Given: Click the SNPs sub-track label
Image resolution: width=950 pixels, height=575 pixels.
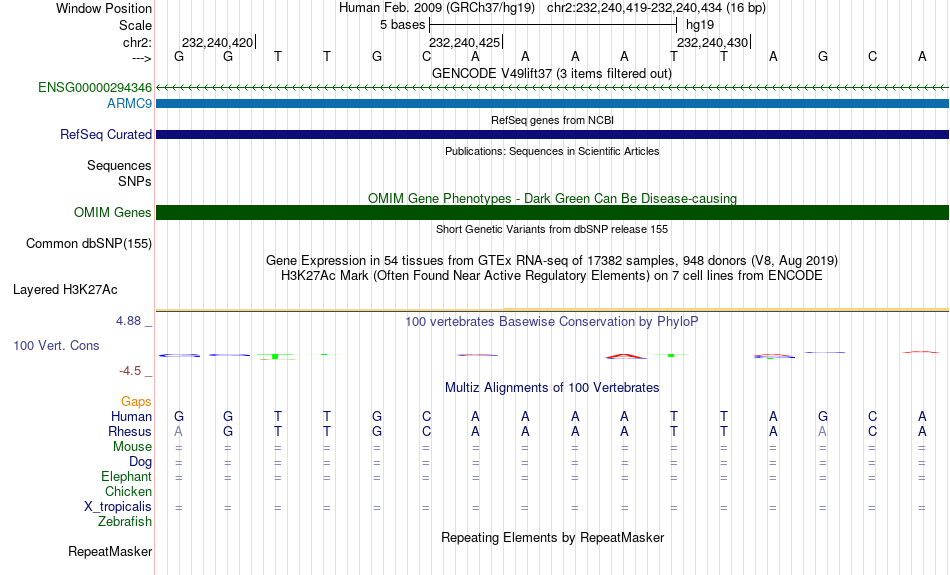Looking at the screenshot, I should pos(135,181).
